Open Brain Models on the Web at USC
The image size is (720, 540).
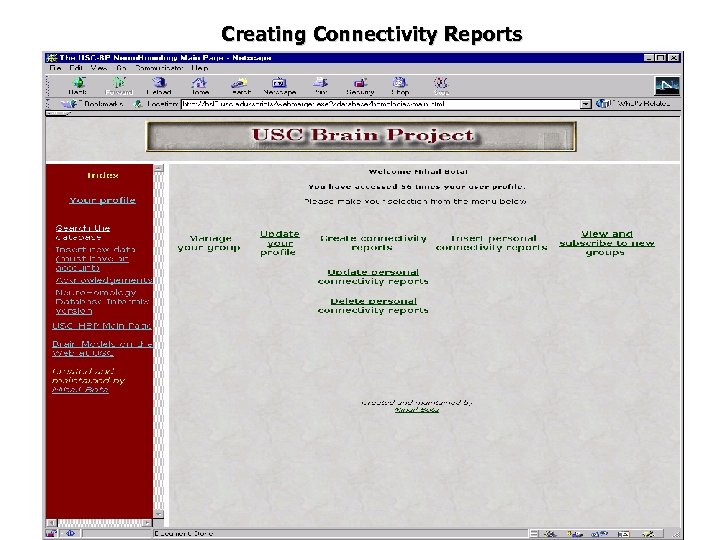[x=102, y=349]
